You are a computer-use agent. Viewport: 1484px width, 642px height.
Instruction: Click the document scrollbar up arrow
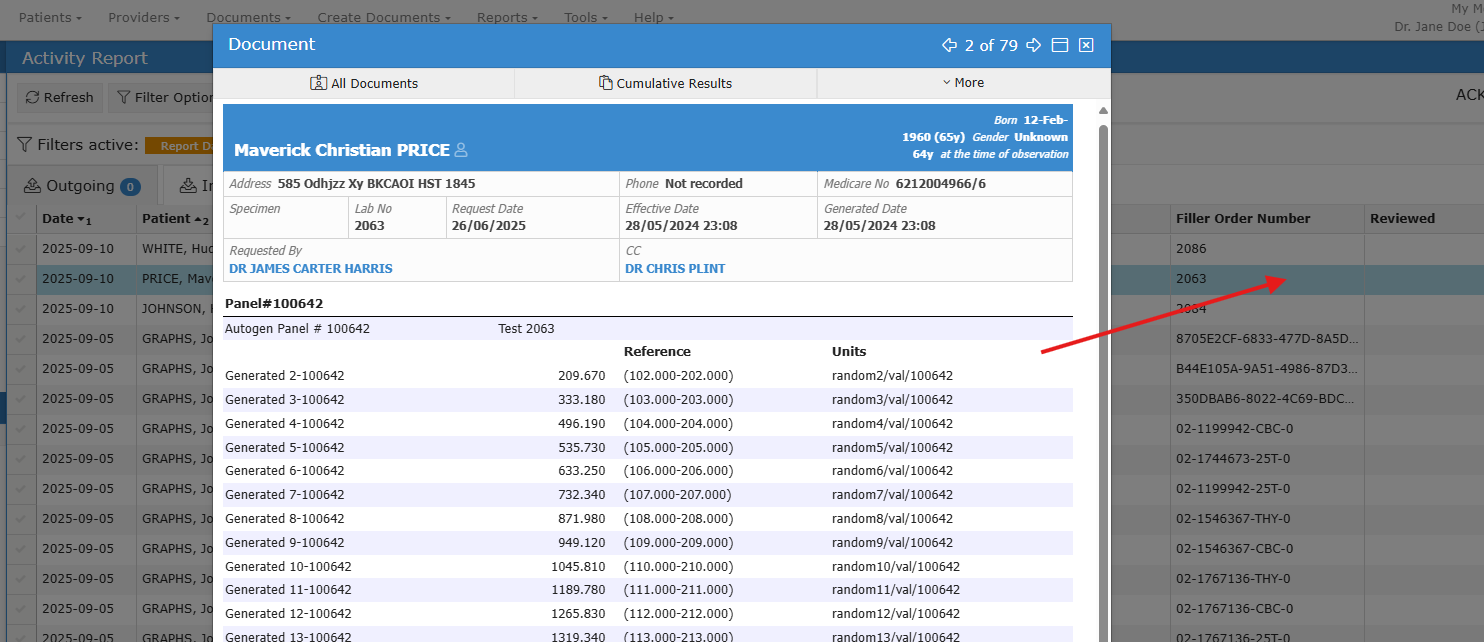point(1103,111)
